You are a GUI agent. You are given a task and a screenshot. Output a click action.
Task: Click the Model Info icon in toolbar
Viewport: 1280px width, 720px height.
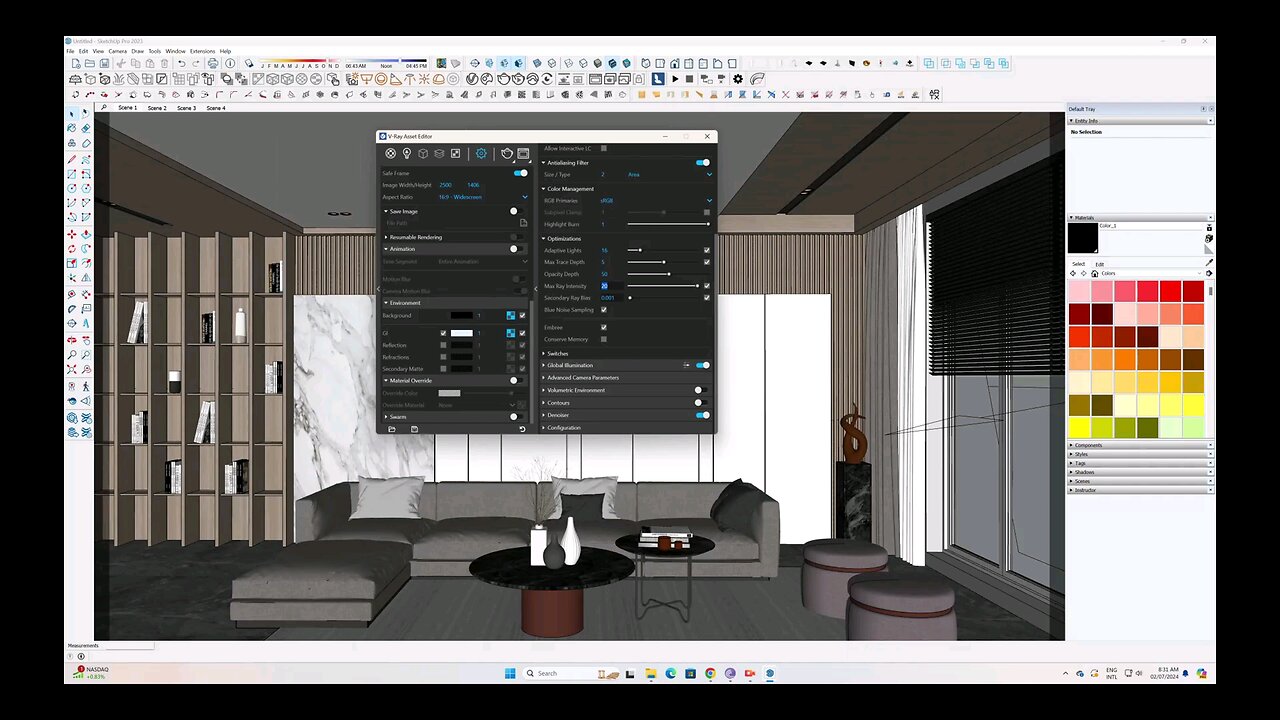(x=230, y=64)
